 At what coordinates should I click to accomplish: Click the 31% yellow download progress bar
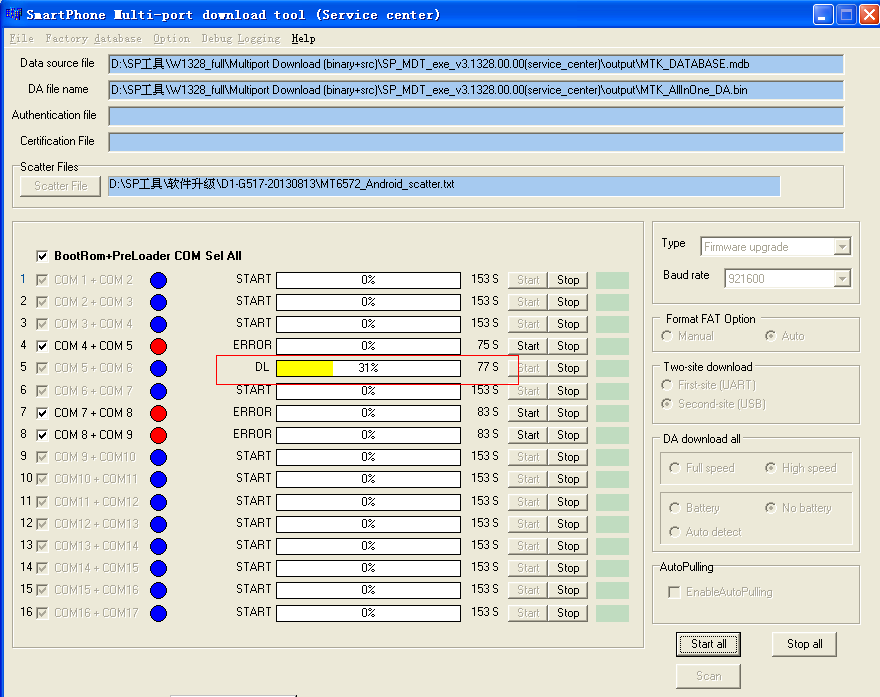368,368
